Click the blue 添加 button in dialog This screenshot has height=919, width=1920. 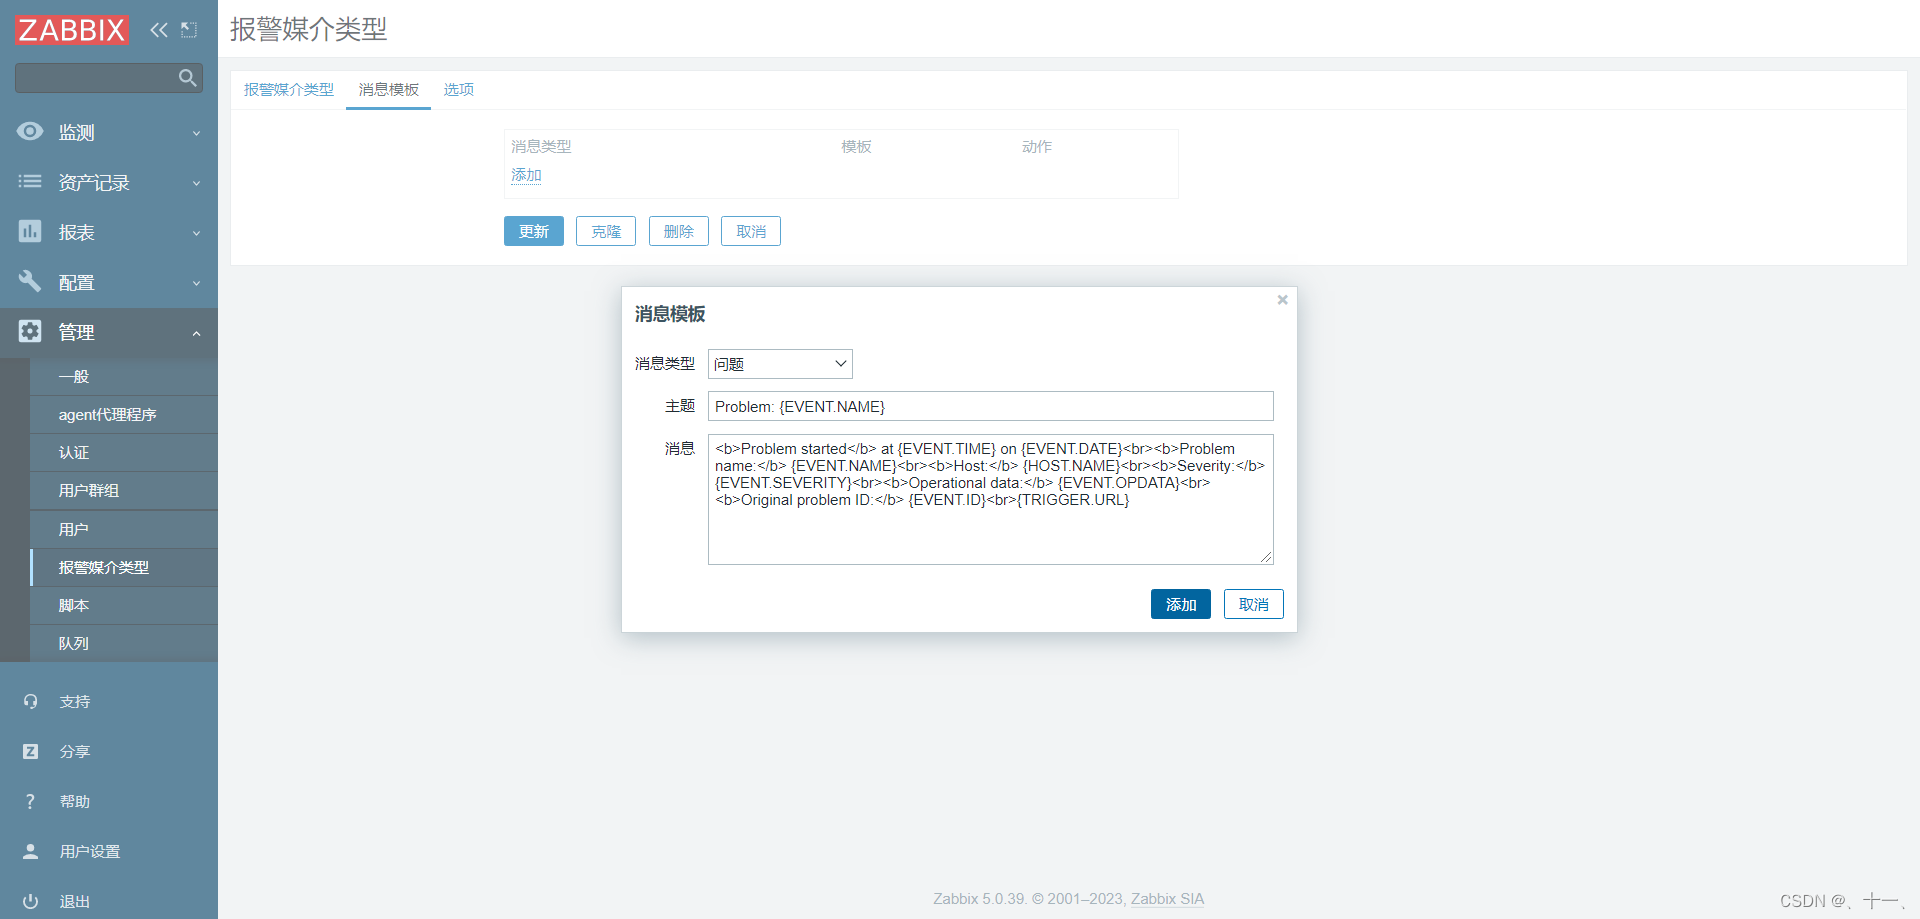(x=1181, y=604)
